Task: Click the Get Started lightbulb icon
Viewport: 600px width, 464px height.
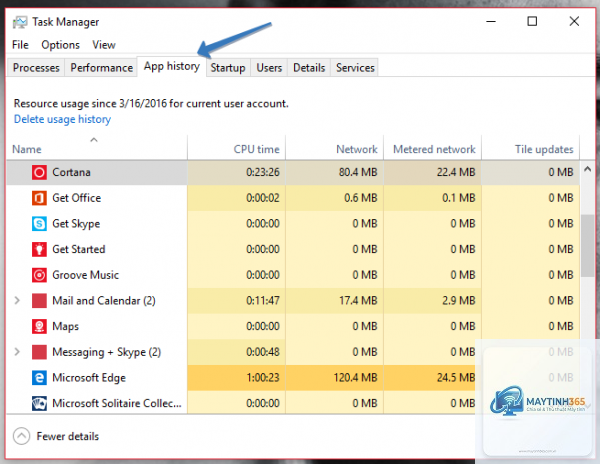Action: pyautogui.click(x=39, y=249)
